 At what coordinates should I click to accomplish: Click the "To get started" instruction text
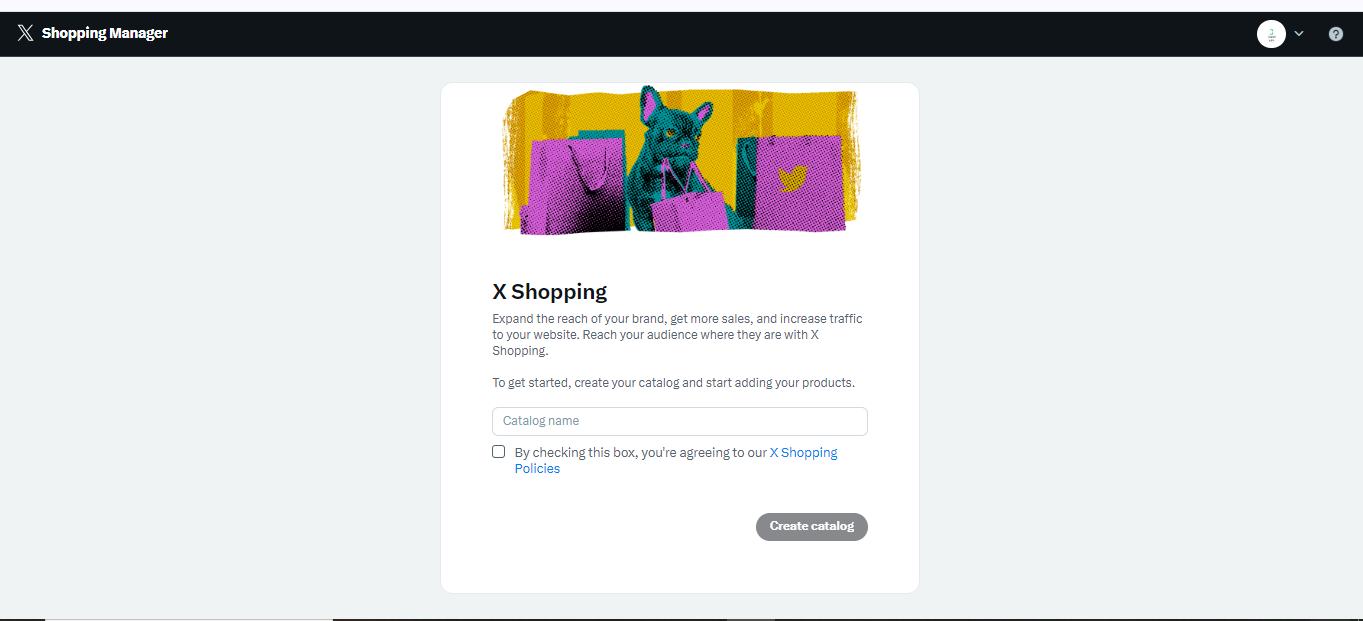tap(673, 383)
